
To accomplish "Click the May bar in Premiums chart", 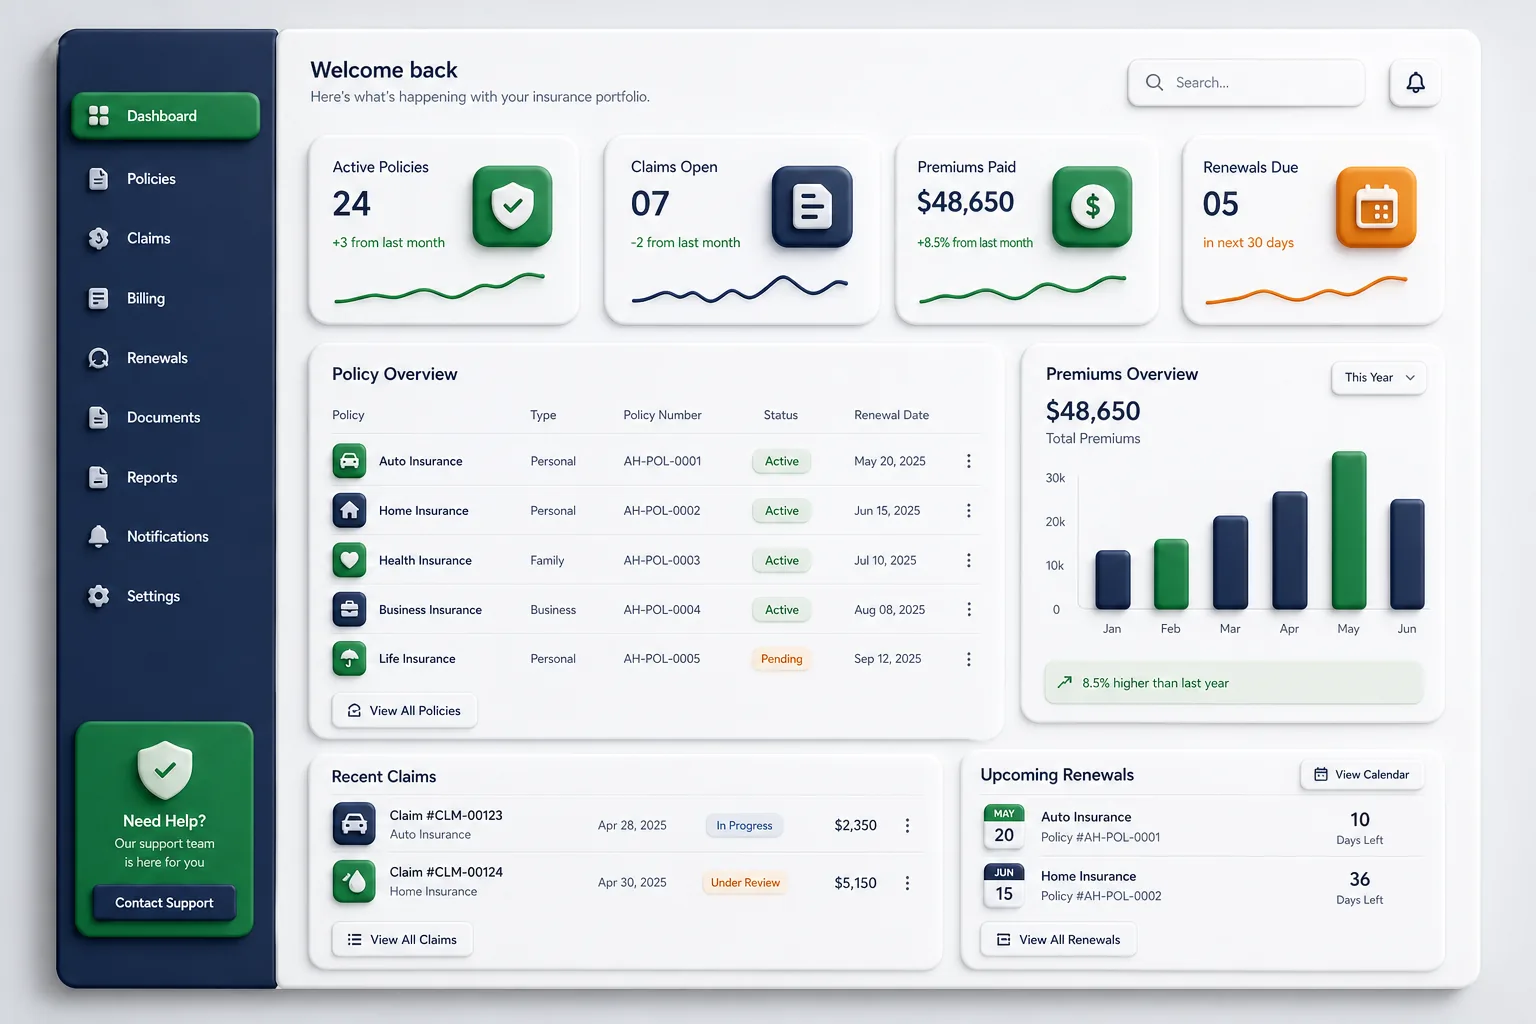I will [x=1348, y=530].
